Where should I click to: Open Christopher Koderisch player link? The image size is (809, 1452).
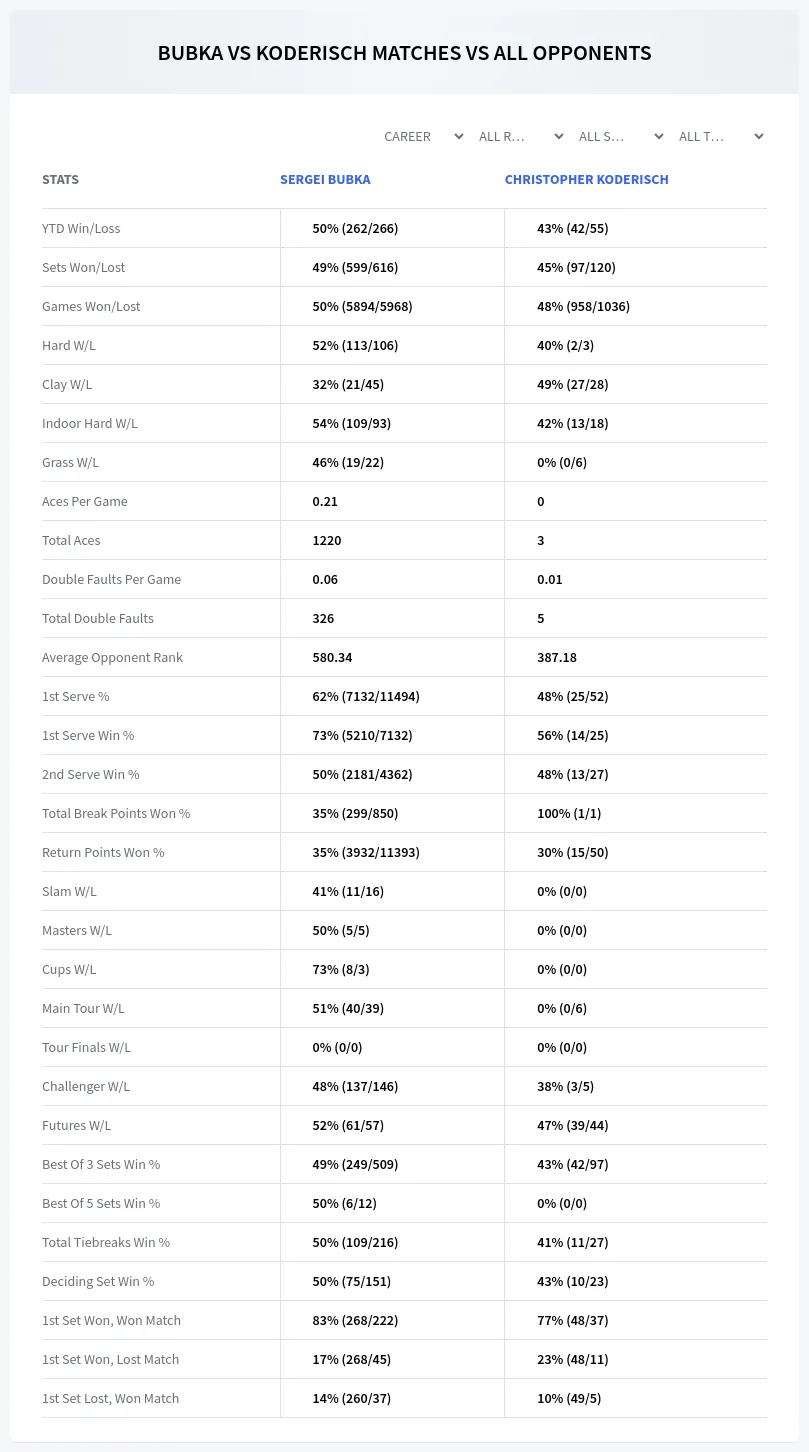pyautogui.click(x=586, y=180)
